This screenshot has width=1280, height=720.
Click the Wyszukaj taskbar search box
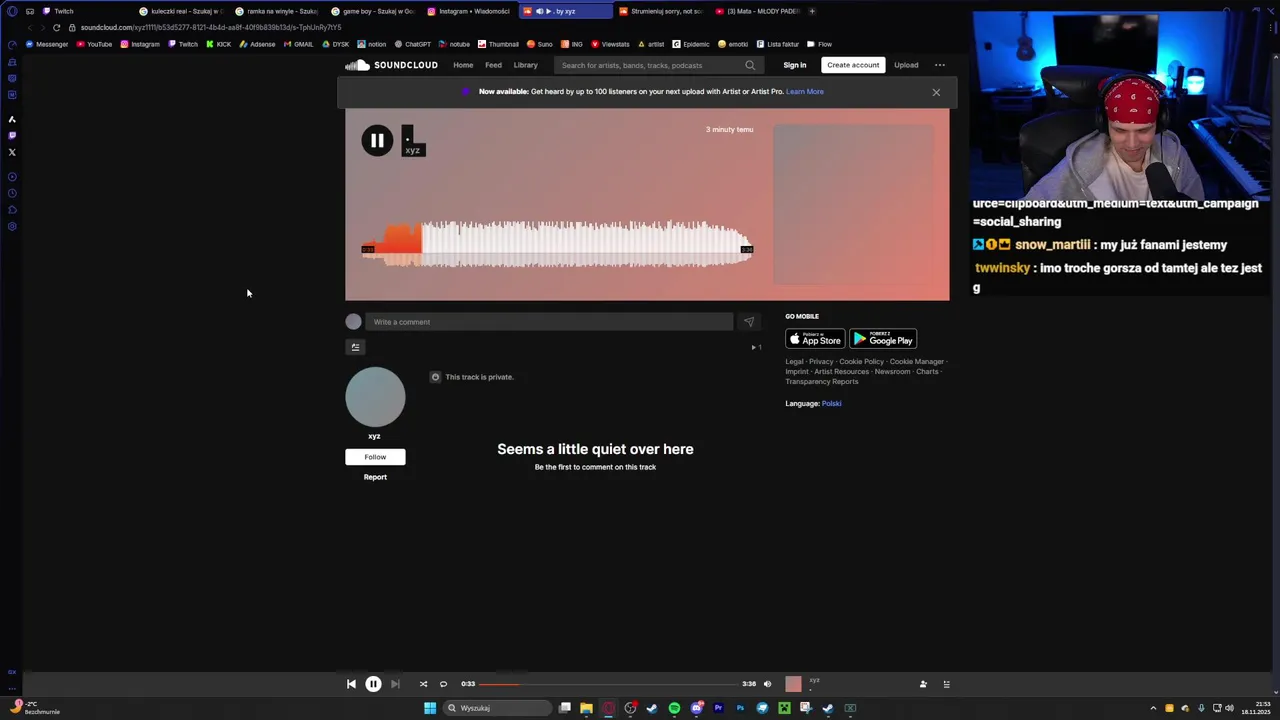(497, 708)
